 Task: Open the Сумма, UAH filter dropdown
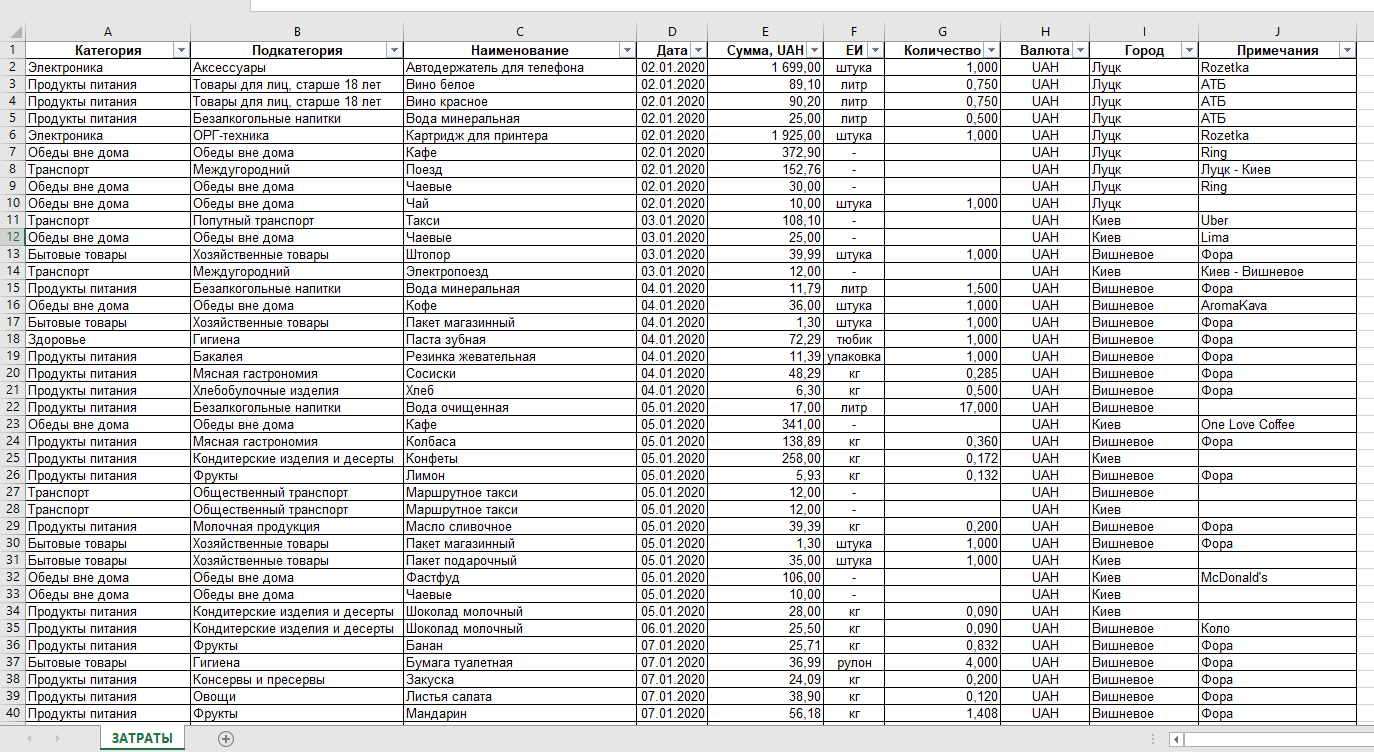pos(814,50)
